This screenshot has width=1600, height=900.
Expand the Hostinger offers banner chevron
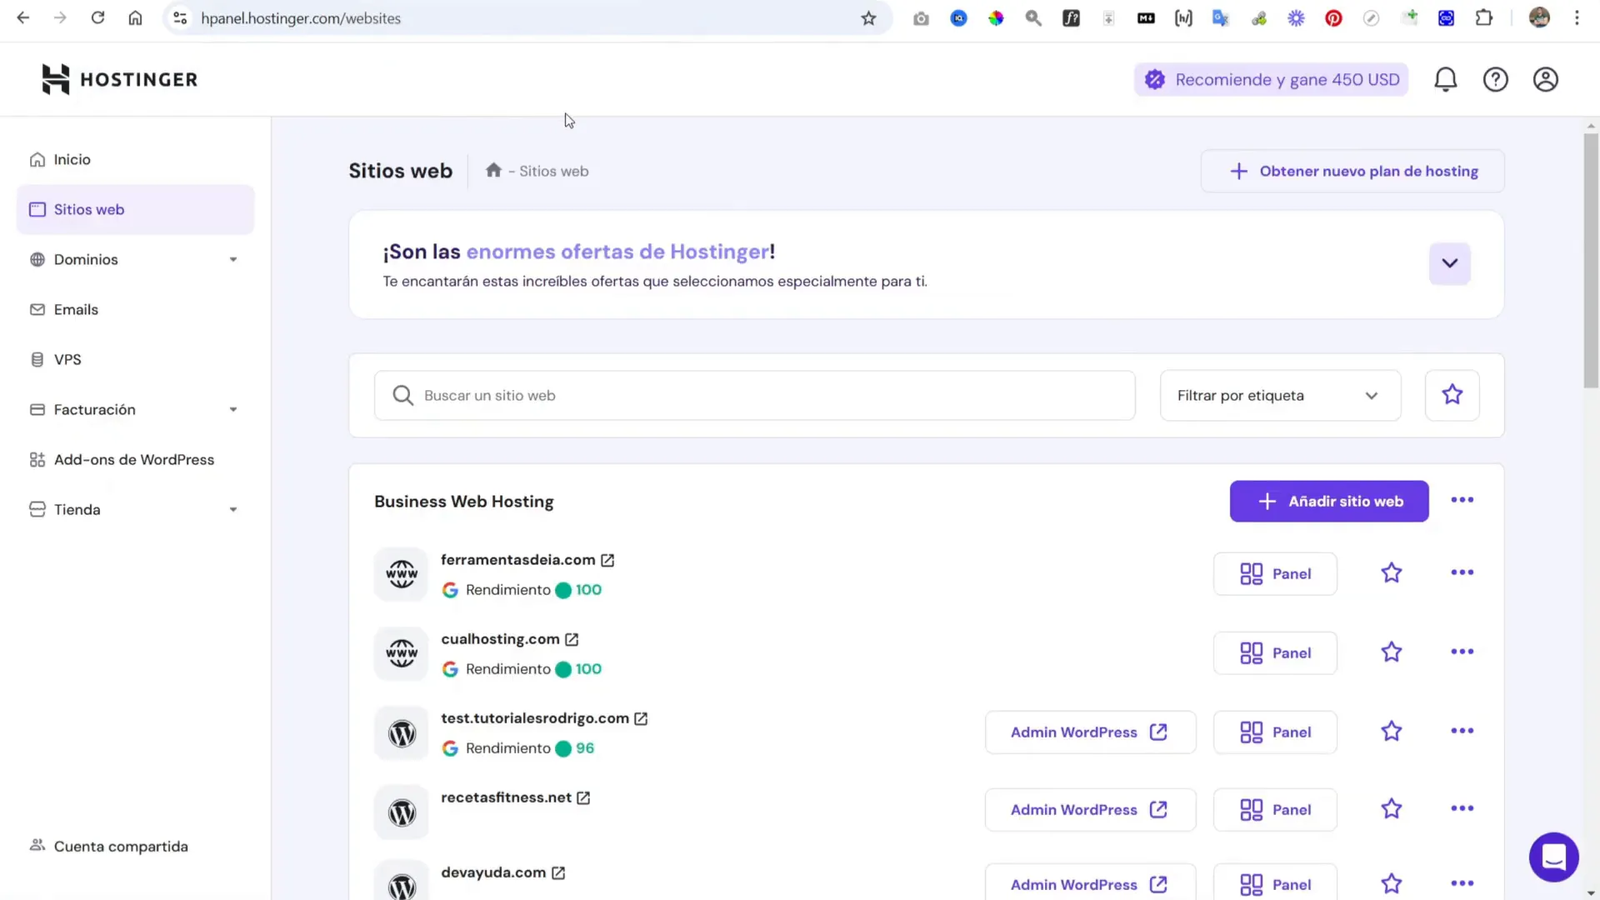click(1449, 263)
